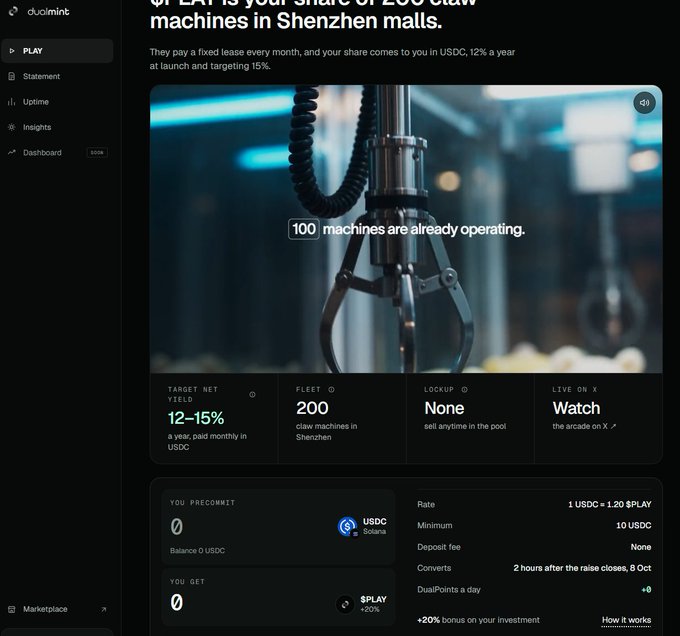This screenshot has width=680, height=636.
Task: Select the USDC Solana token label
Action: coord(375,526)
